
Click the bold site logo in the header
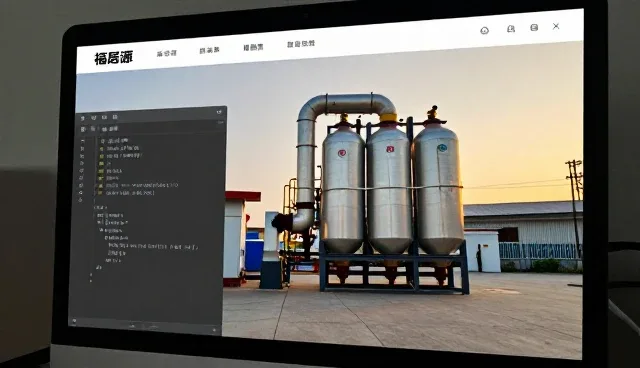pyautogui.click(x=113, y=58)
